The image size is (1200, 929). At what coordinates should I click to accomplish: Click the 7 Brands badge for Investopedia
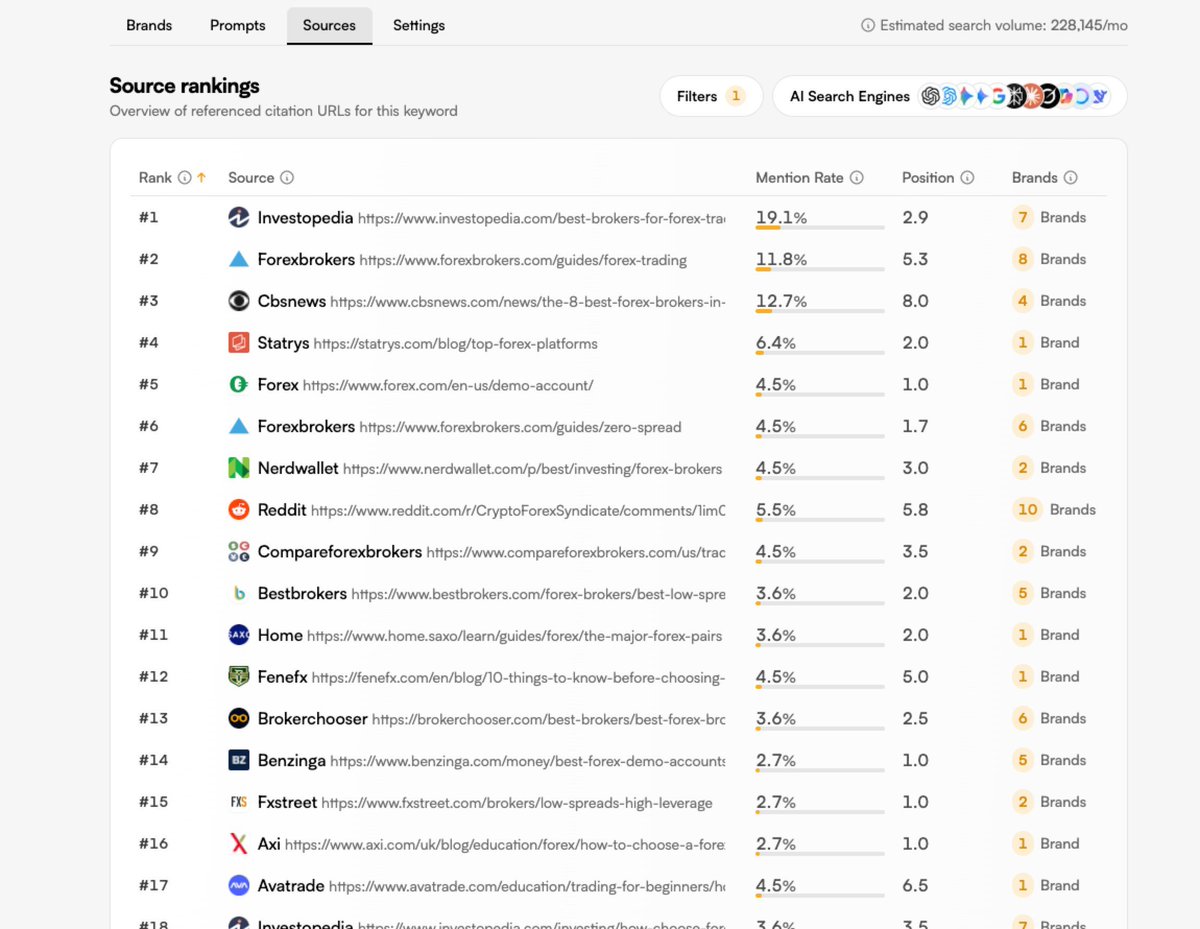[x=1049, y=217]
